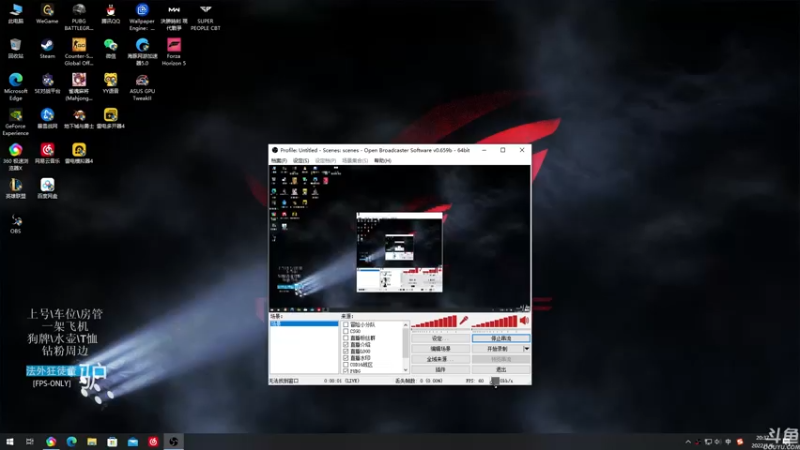Open the YY Voice desktop shortcut
Viewport: 800px width, 450px height.
[x=110, y=84]
